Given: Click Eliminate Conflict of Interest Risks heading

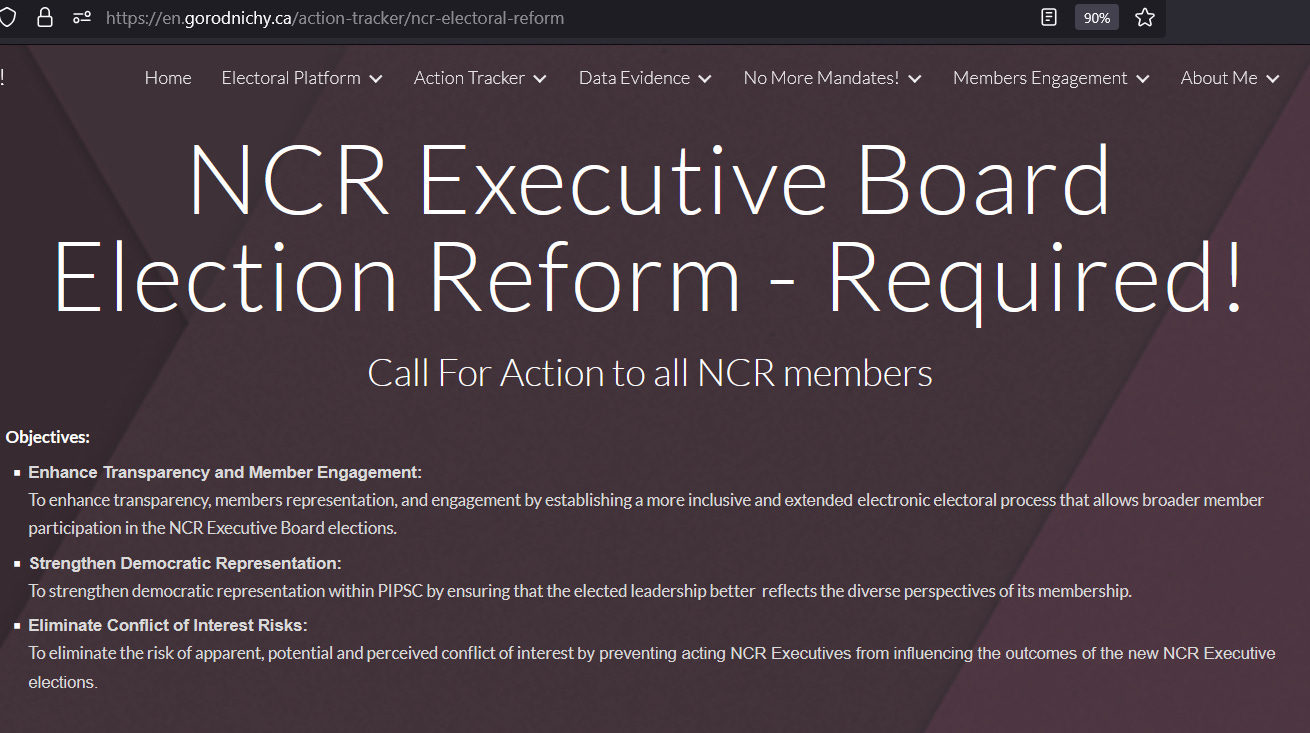Looking at the screenshot, I should pos(168,625).
